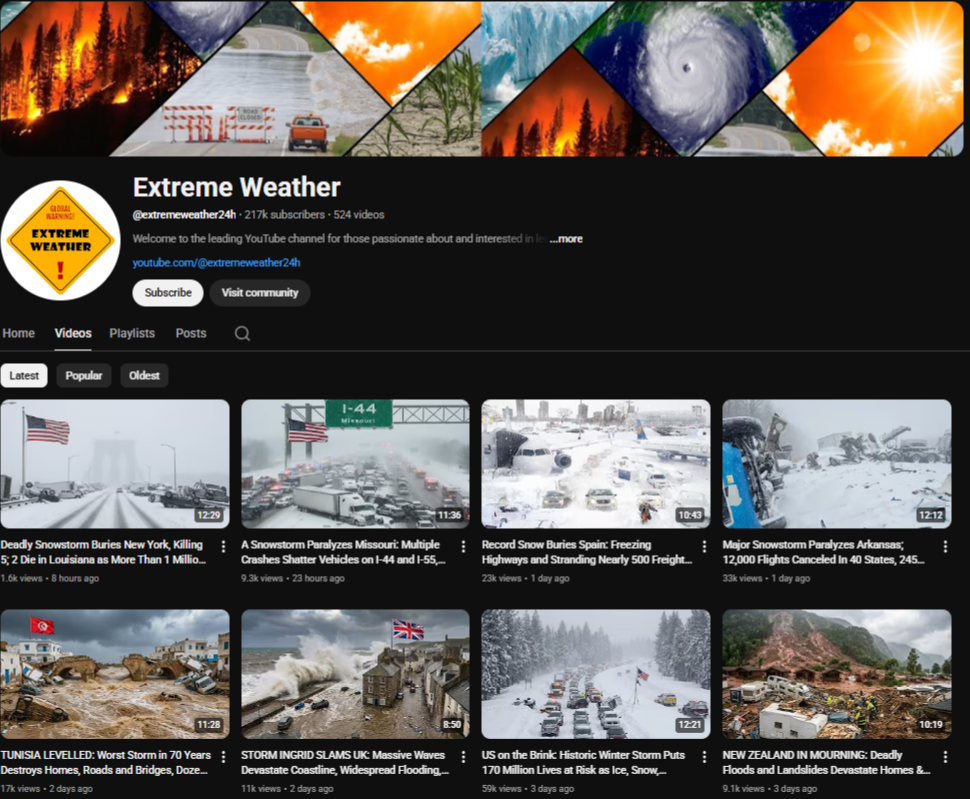
Task: Open options menu for Arkansas snowstorm video
Action: point(945,547)
